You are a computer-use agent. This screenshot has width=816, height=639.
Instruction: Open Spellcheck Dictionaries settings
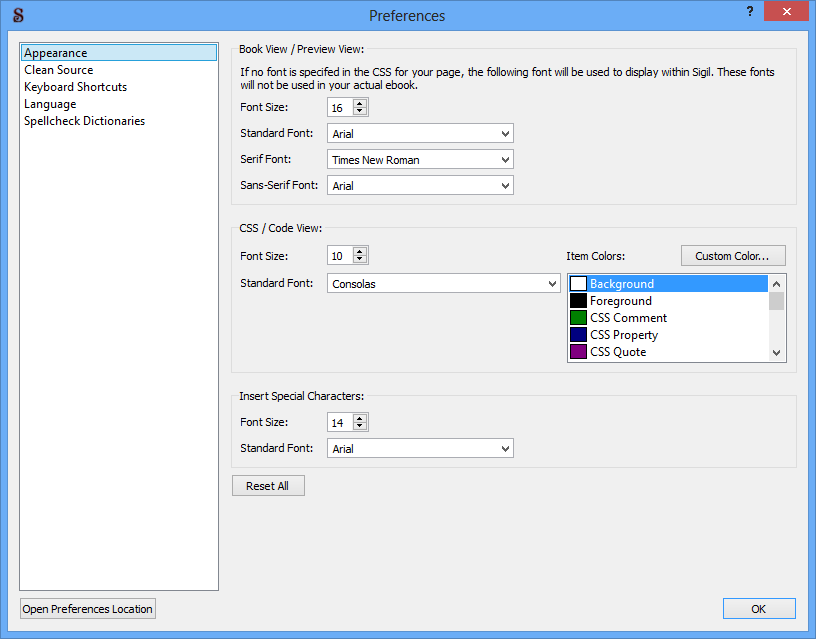pyautogui.click(x=85, y=121)
